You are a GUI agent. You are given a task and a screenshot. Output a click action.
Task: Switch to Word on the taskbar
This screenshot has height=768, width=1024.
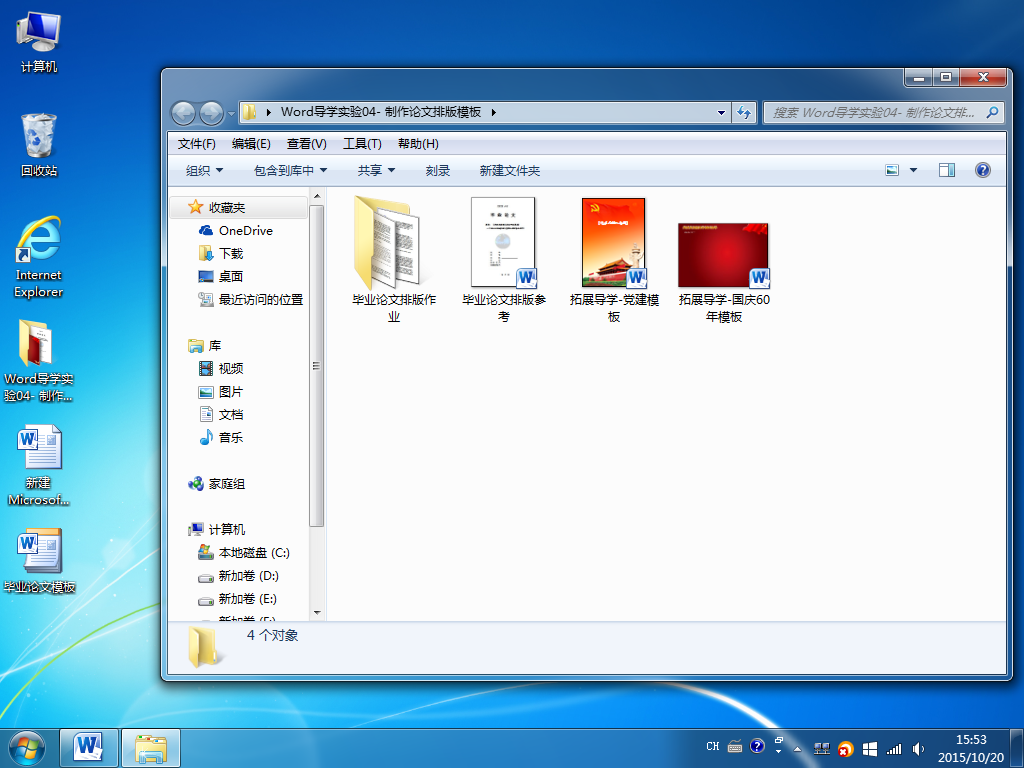coord(89,748)
